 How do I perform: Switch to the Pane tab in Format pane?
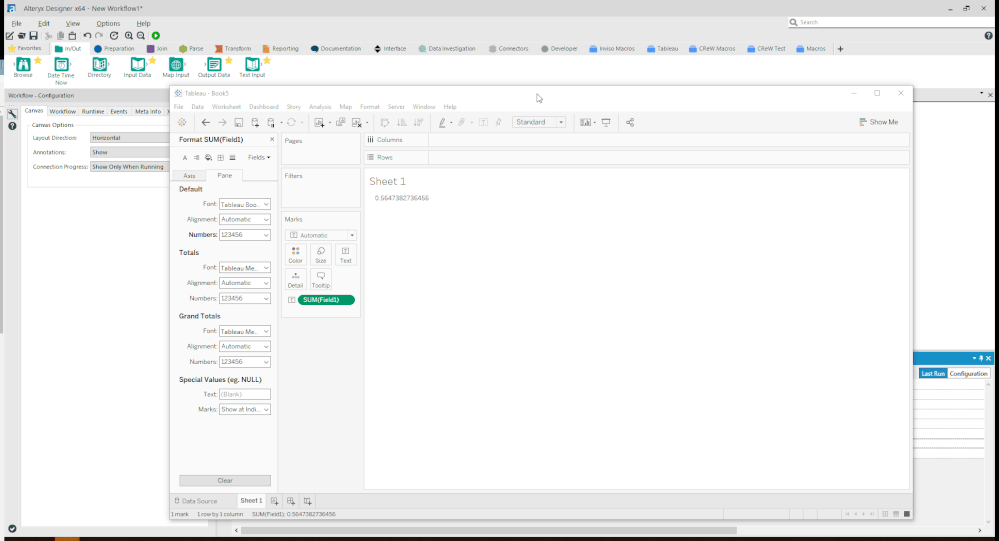pyautogui.click(x=224, y=175)
